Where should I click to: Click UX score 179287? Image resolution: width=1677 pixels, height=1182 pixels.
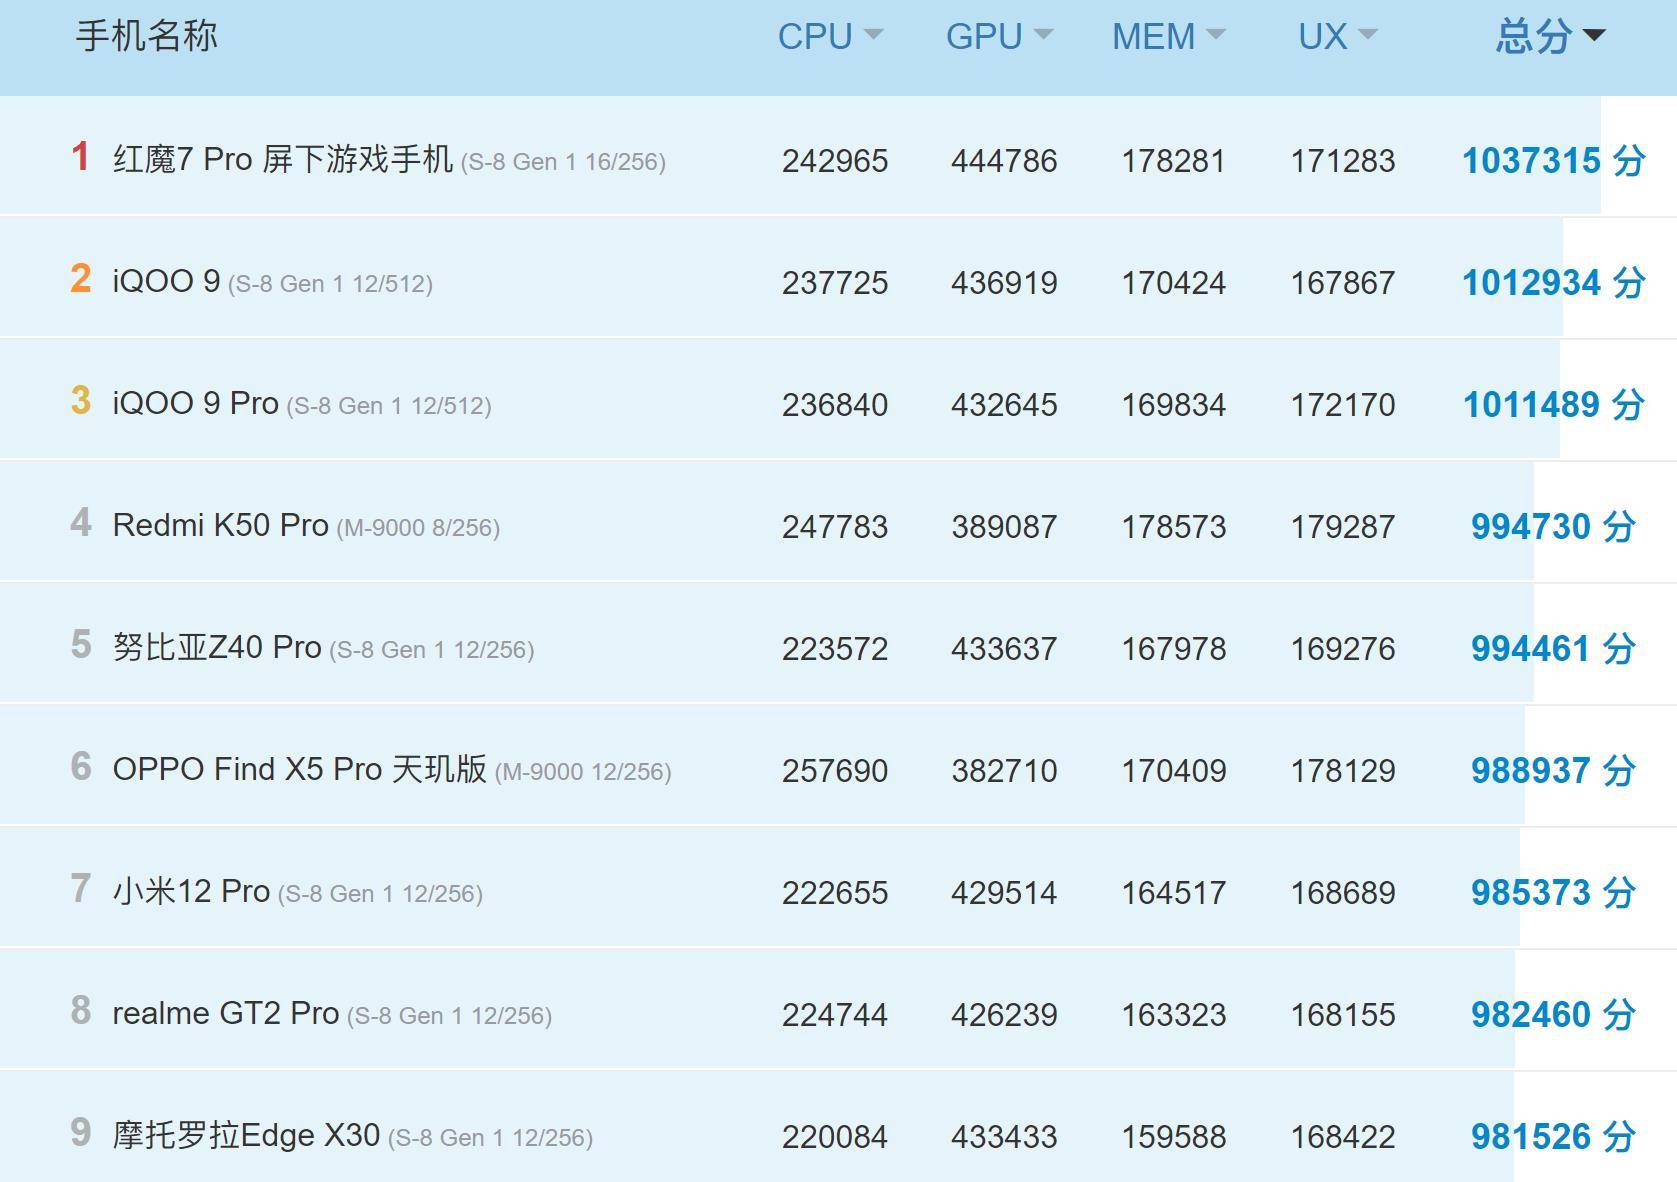click(x=1343, y=527)
